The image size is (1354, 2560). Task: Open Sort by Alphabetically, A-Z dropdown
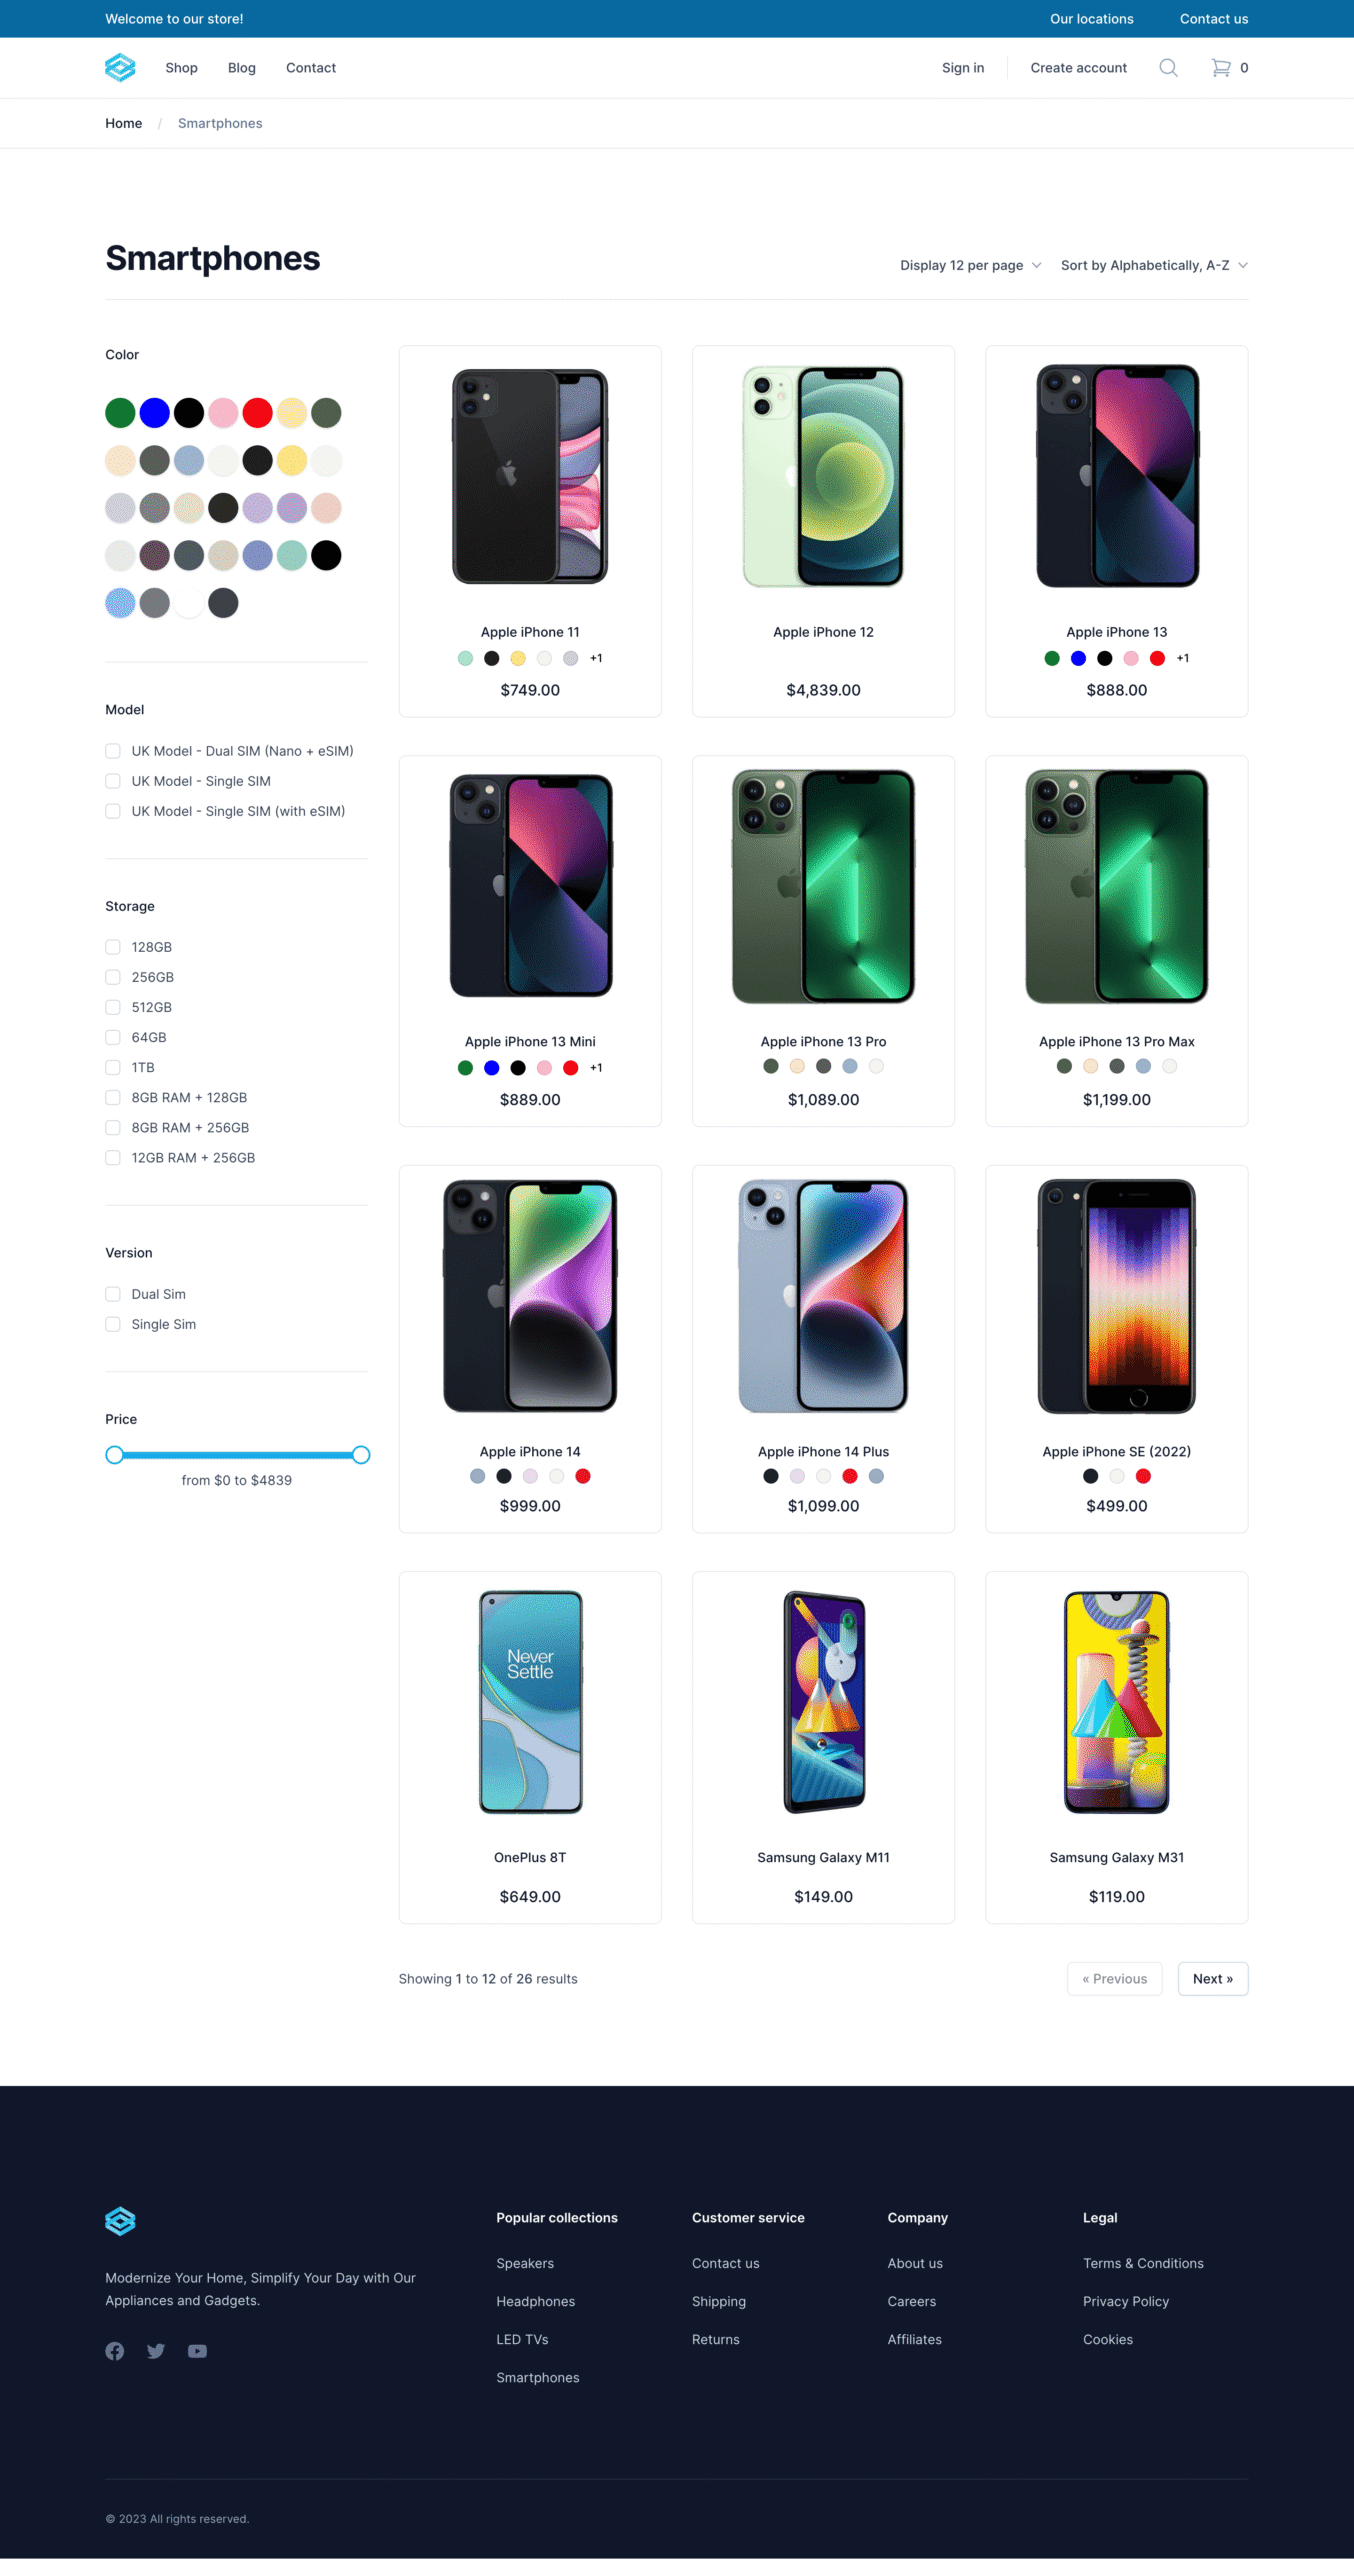pyautogui.click(x=1154, y=265)
